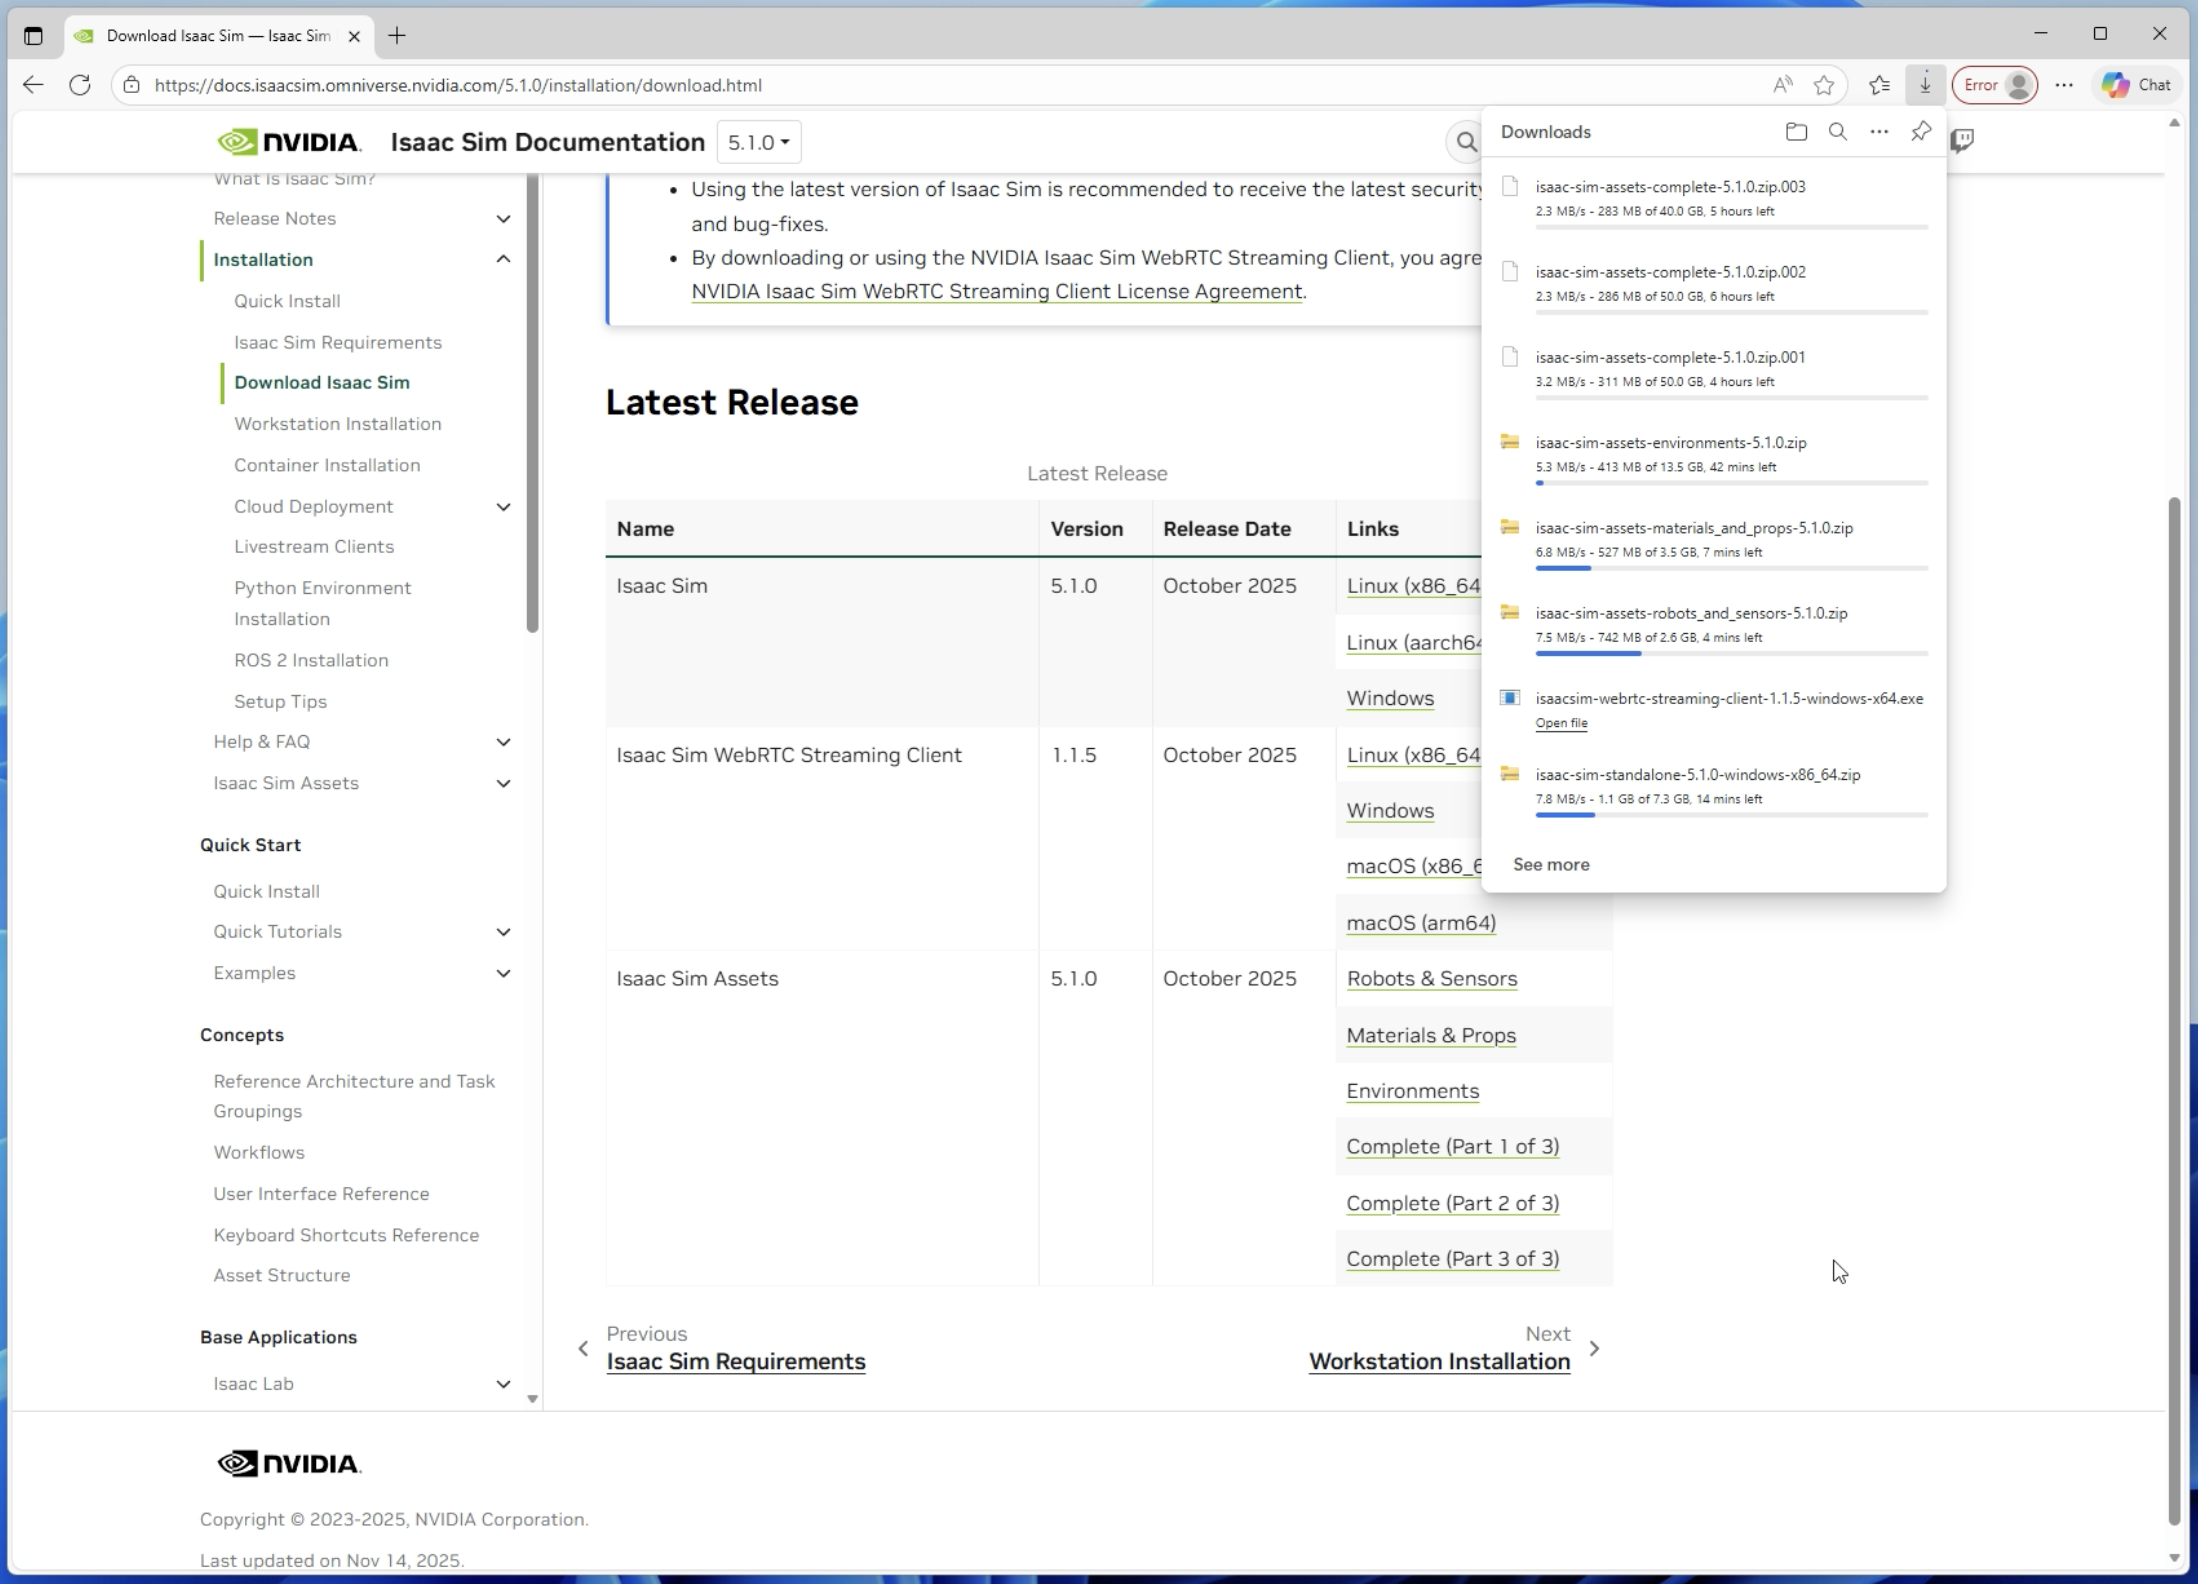Expand Isaac Sim Assets sidebar section
The image size is (2198, 1584).
click(503, 783)
